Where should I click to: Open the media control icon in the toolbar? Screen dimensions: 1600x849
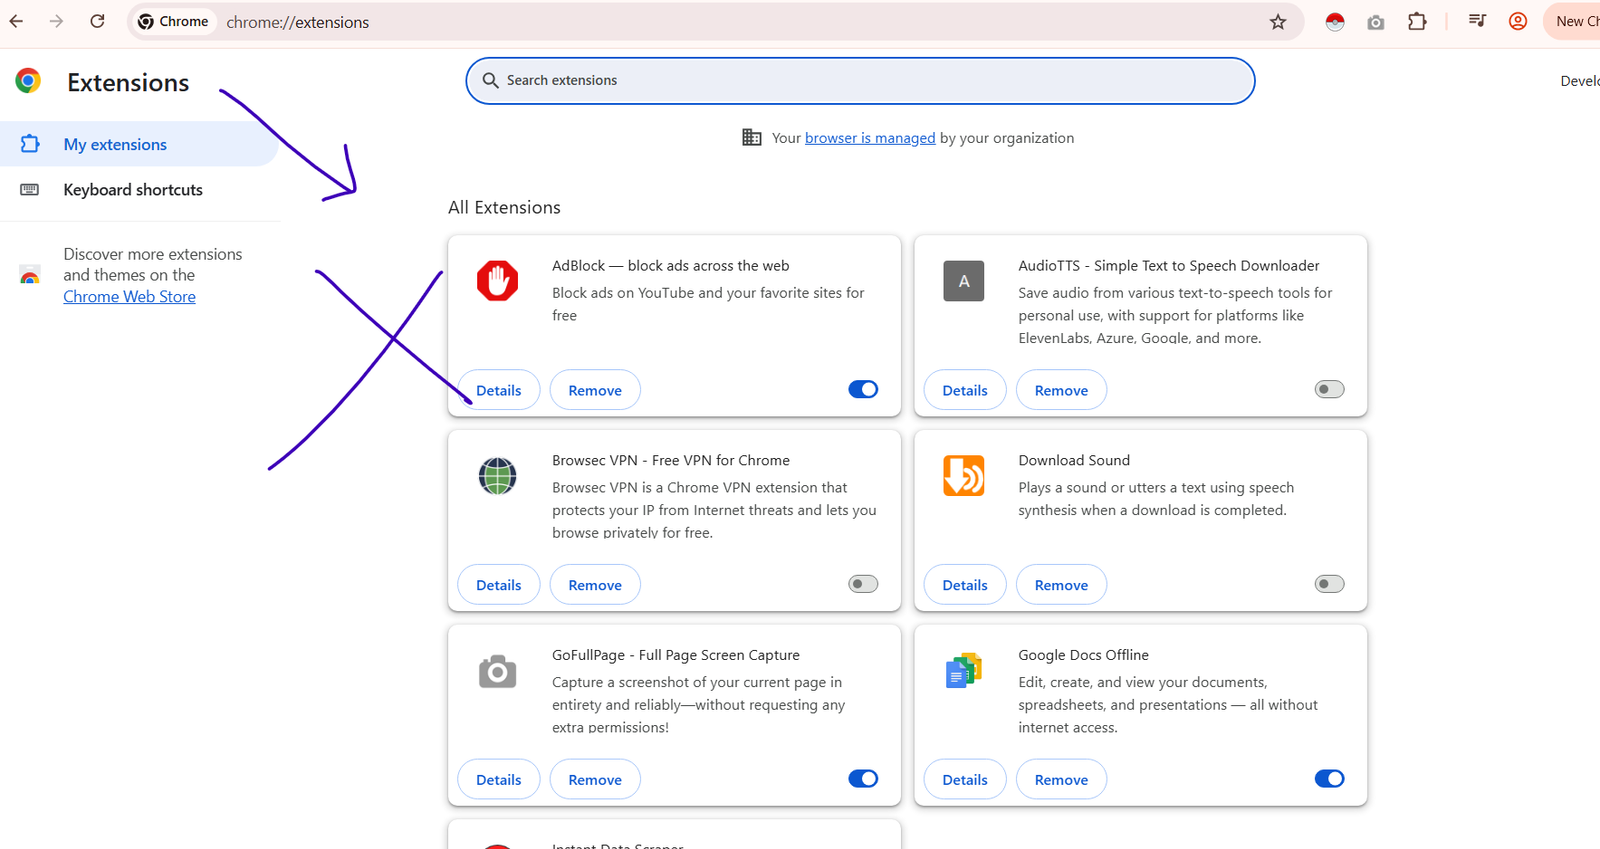tap(1477, 21)
